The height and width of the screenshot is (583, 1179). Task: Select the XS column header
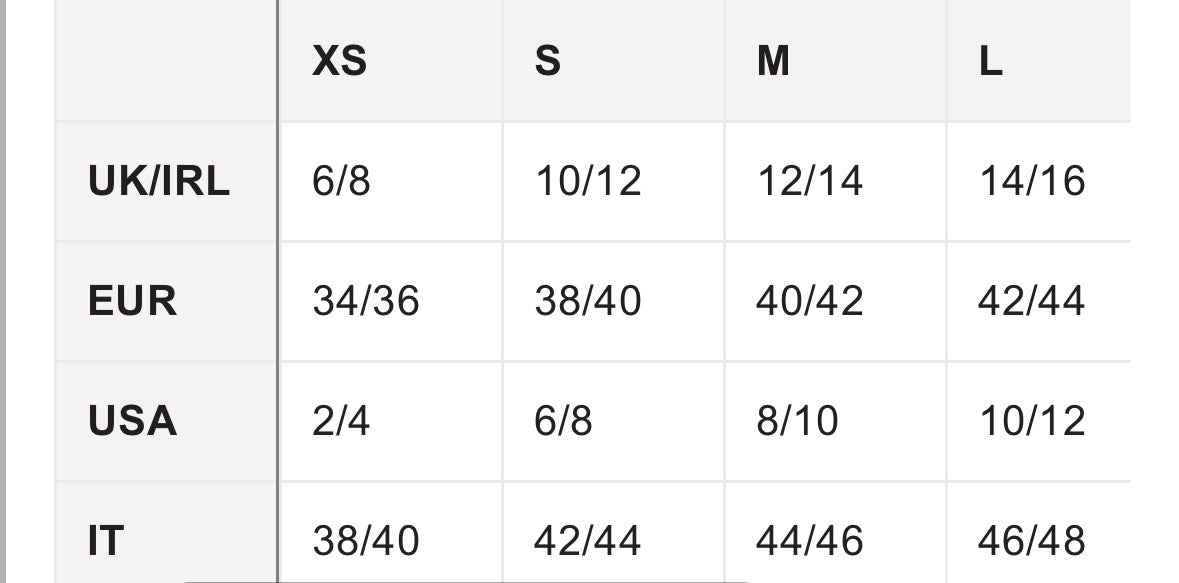[390, 60]
